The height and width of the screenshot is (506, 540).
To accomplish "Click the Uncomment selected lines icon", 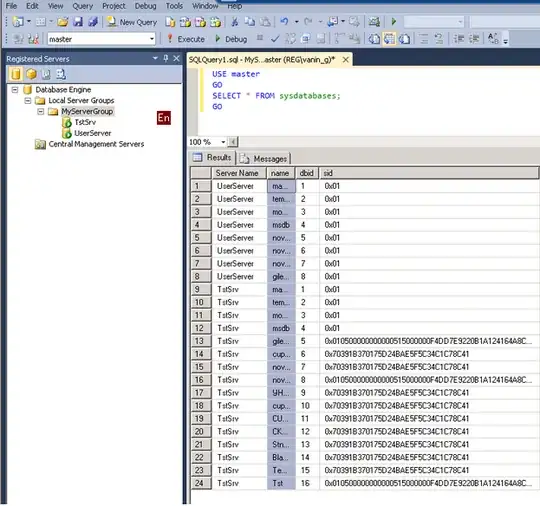I will pyautogui.click(x=439, y=39).
